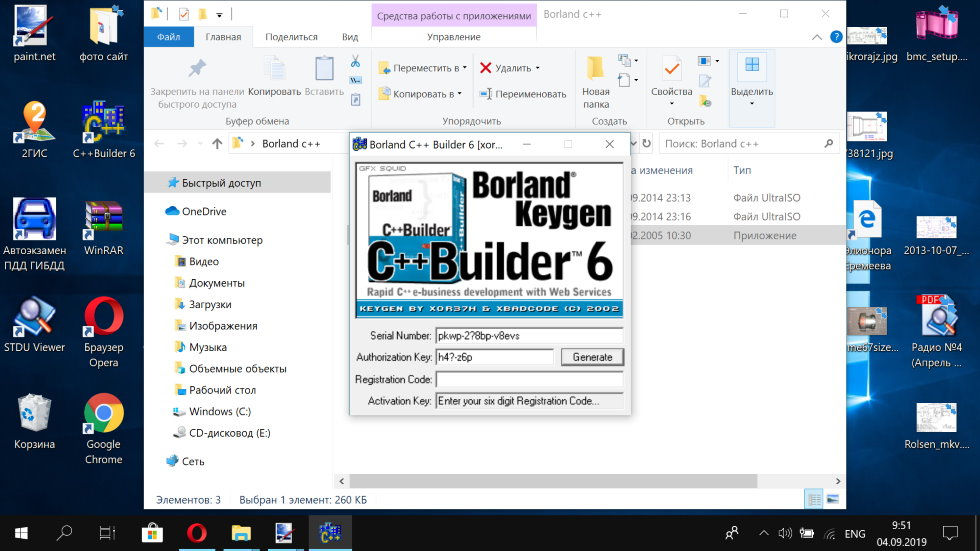Expand the Удалить dropdown arrow

(538, 68)
